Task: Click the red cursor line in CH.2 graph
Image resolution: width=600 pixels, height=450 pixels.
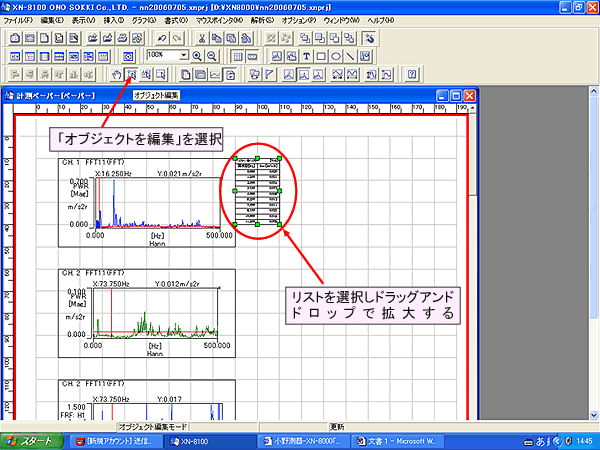Action: point(111,313)
